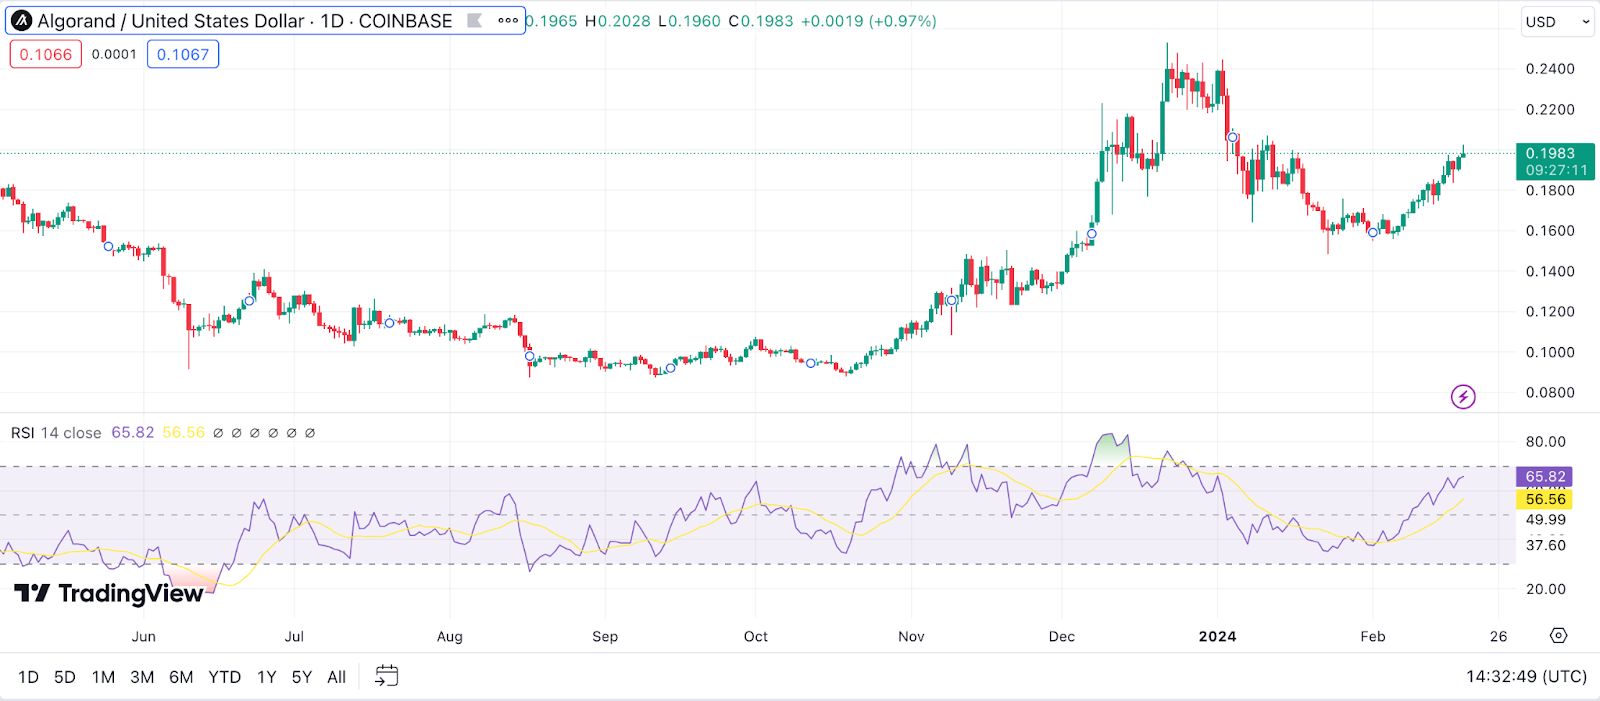Select the 6M time range
Image resolution: width=1600 pixels, height=701 pixels.
pyautogui.click(x=181, y=677)
